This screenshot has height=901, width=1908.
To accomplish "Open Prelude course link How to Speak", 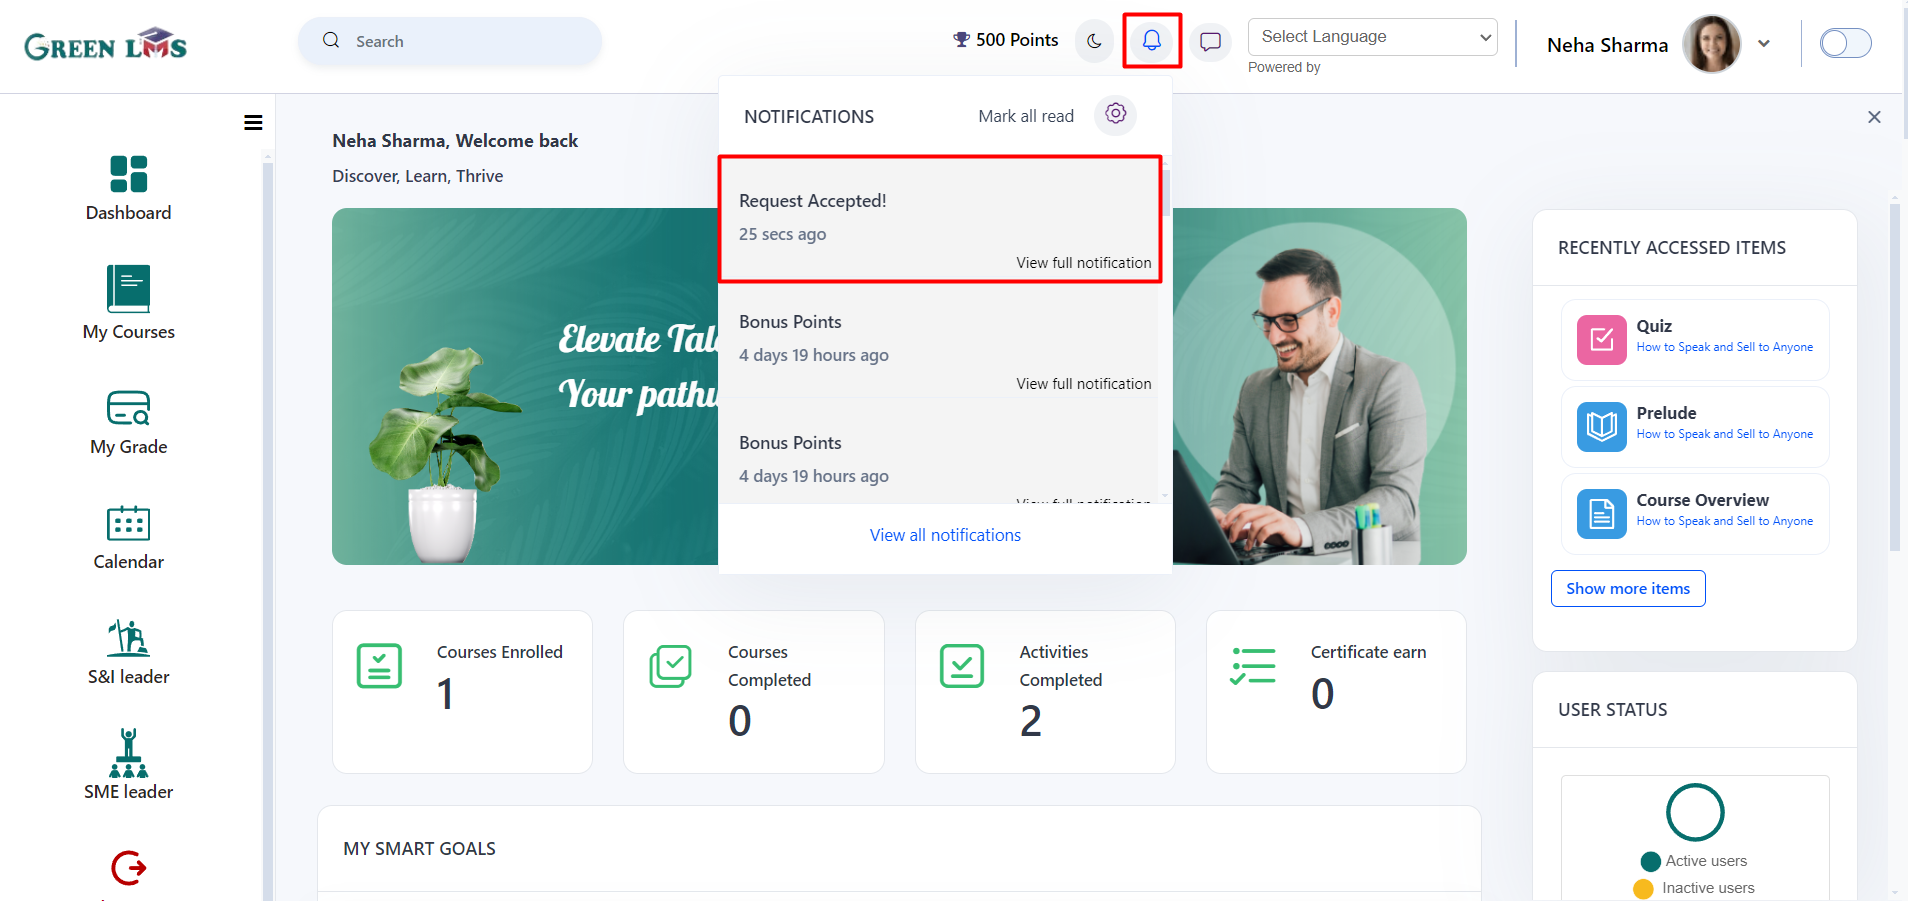I will point(1724,434).
